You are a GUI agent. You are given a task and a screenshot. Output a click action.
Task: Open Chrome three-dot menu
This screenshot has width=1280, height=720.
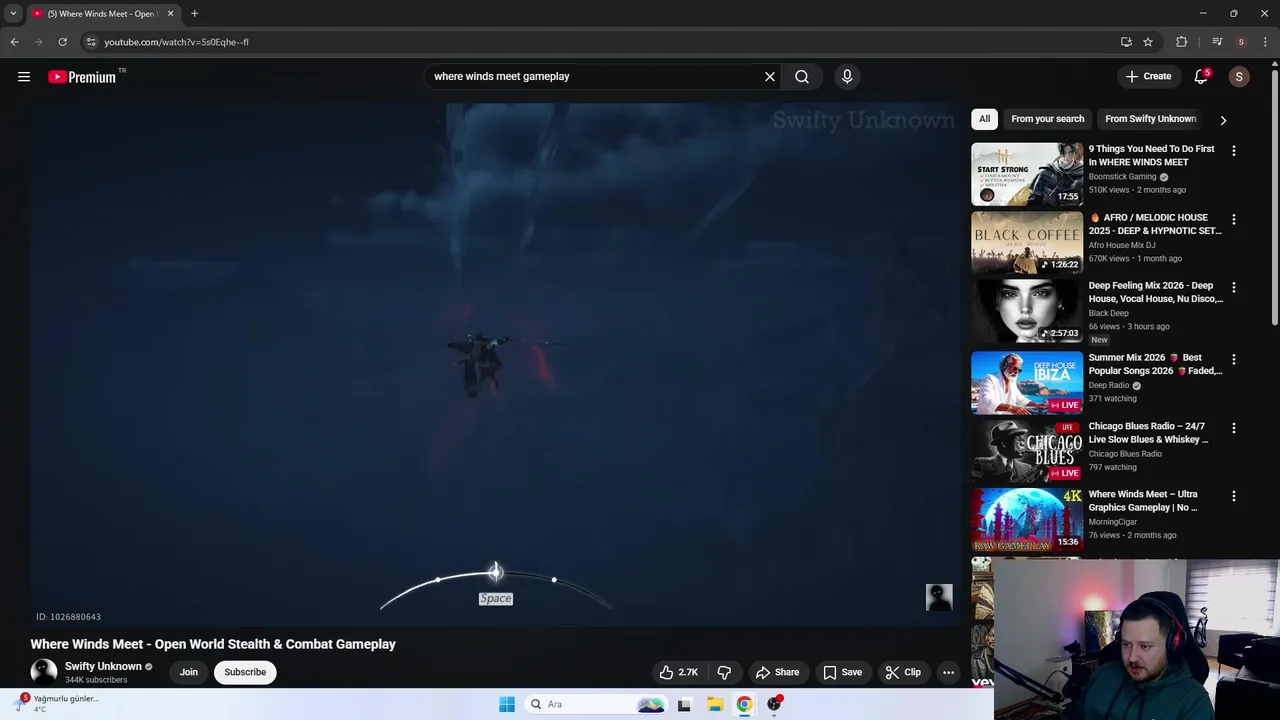click(x=1265, y=42)
